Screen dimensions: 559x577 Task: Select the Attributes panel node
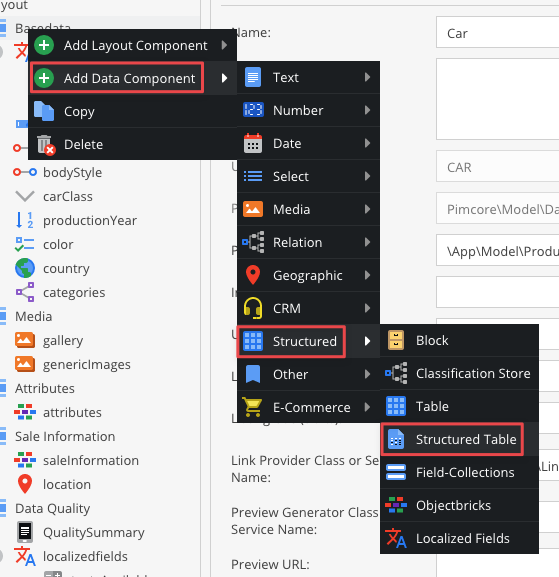(45, 388)
